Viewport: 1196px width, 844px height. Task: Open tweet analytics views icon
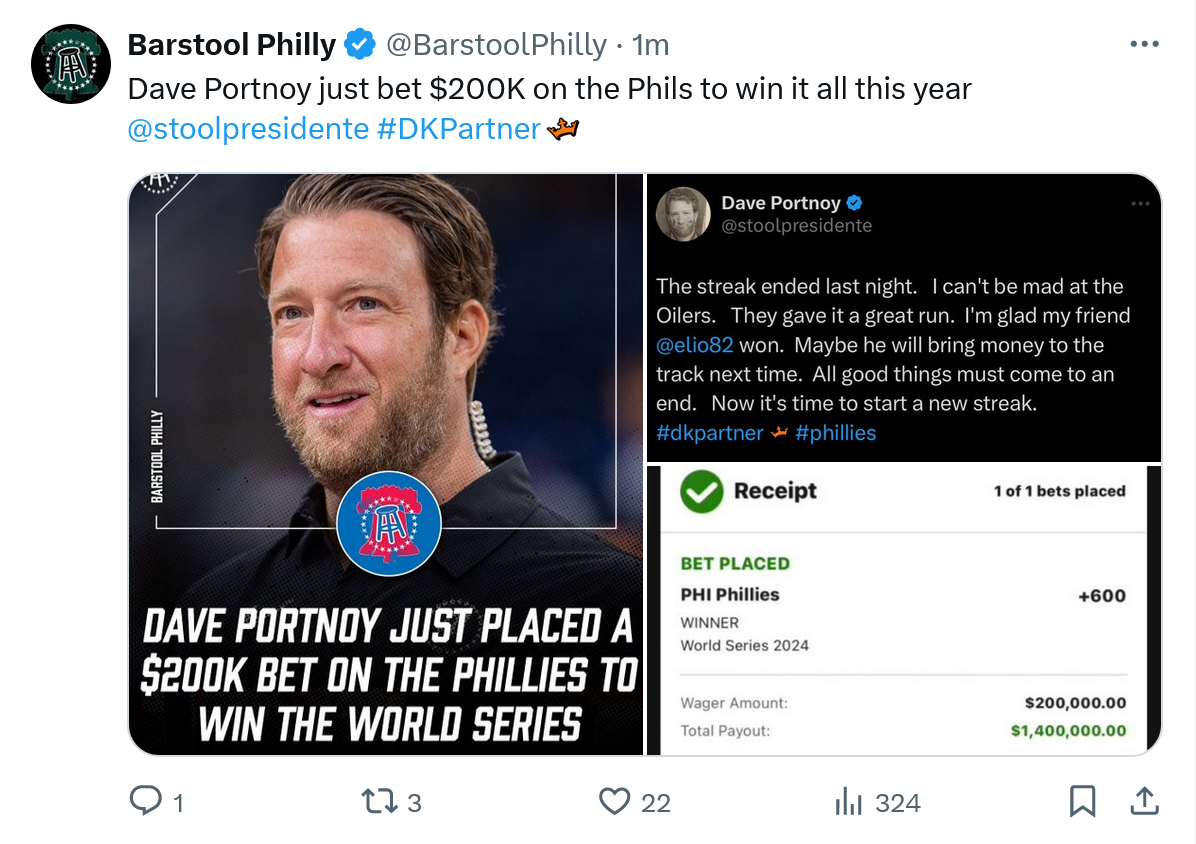click(x=849, y=801)
